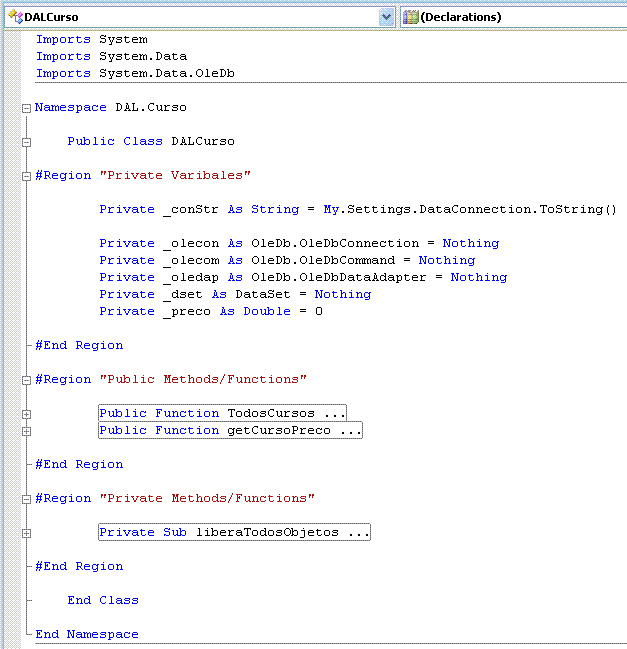Click the _preco As Double declaration

tap(211, 311)
